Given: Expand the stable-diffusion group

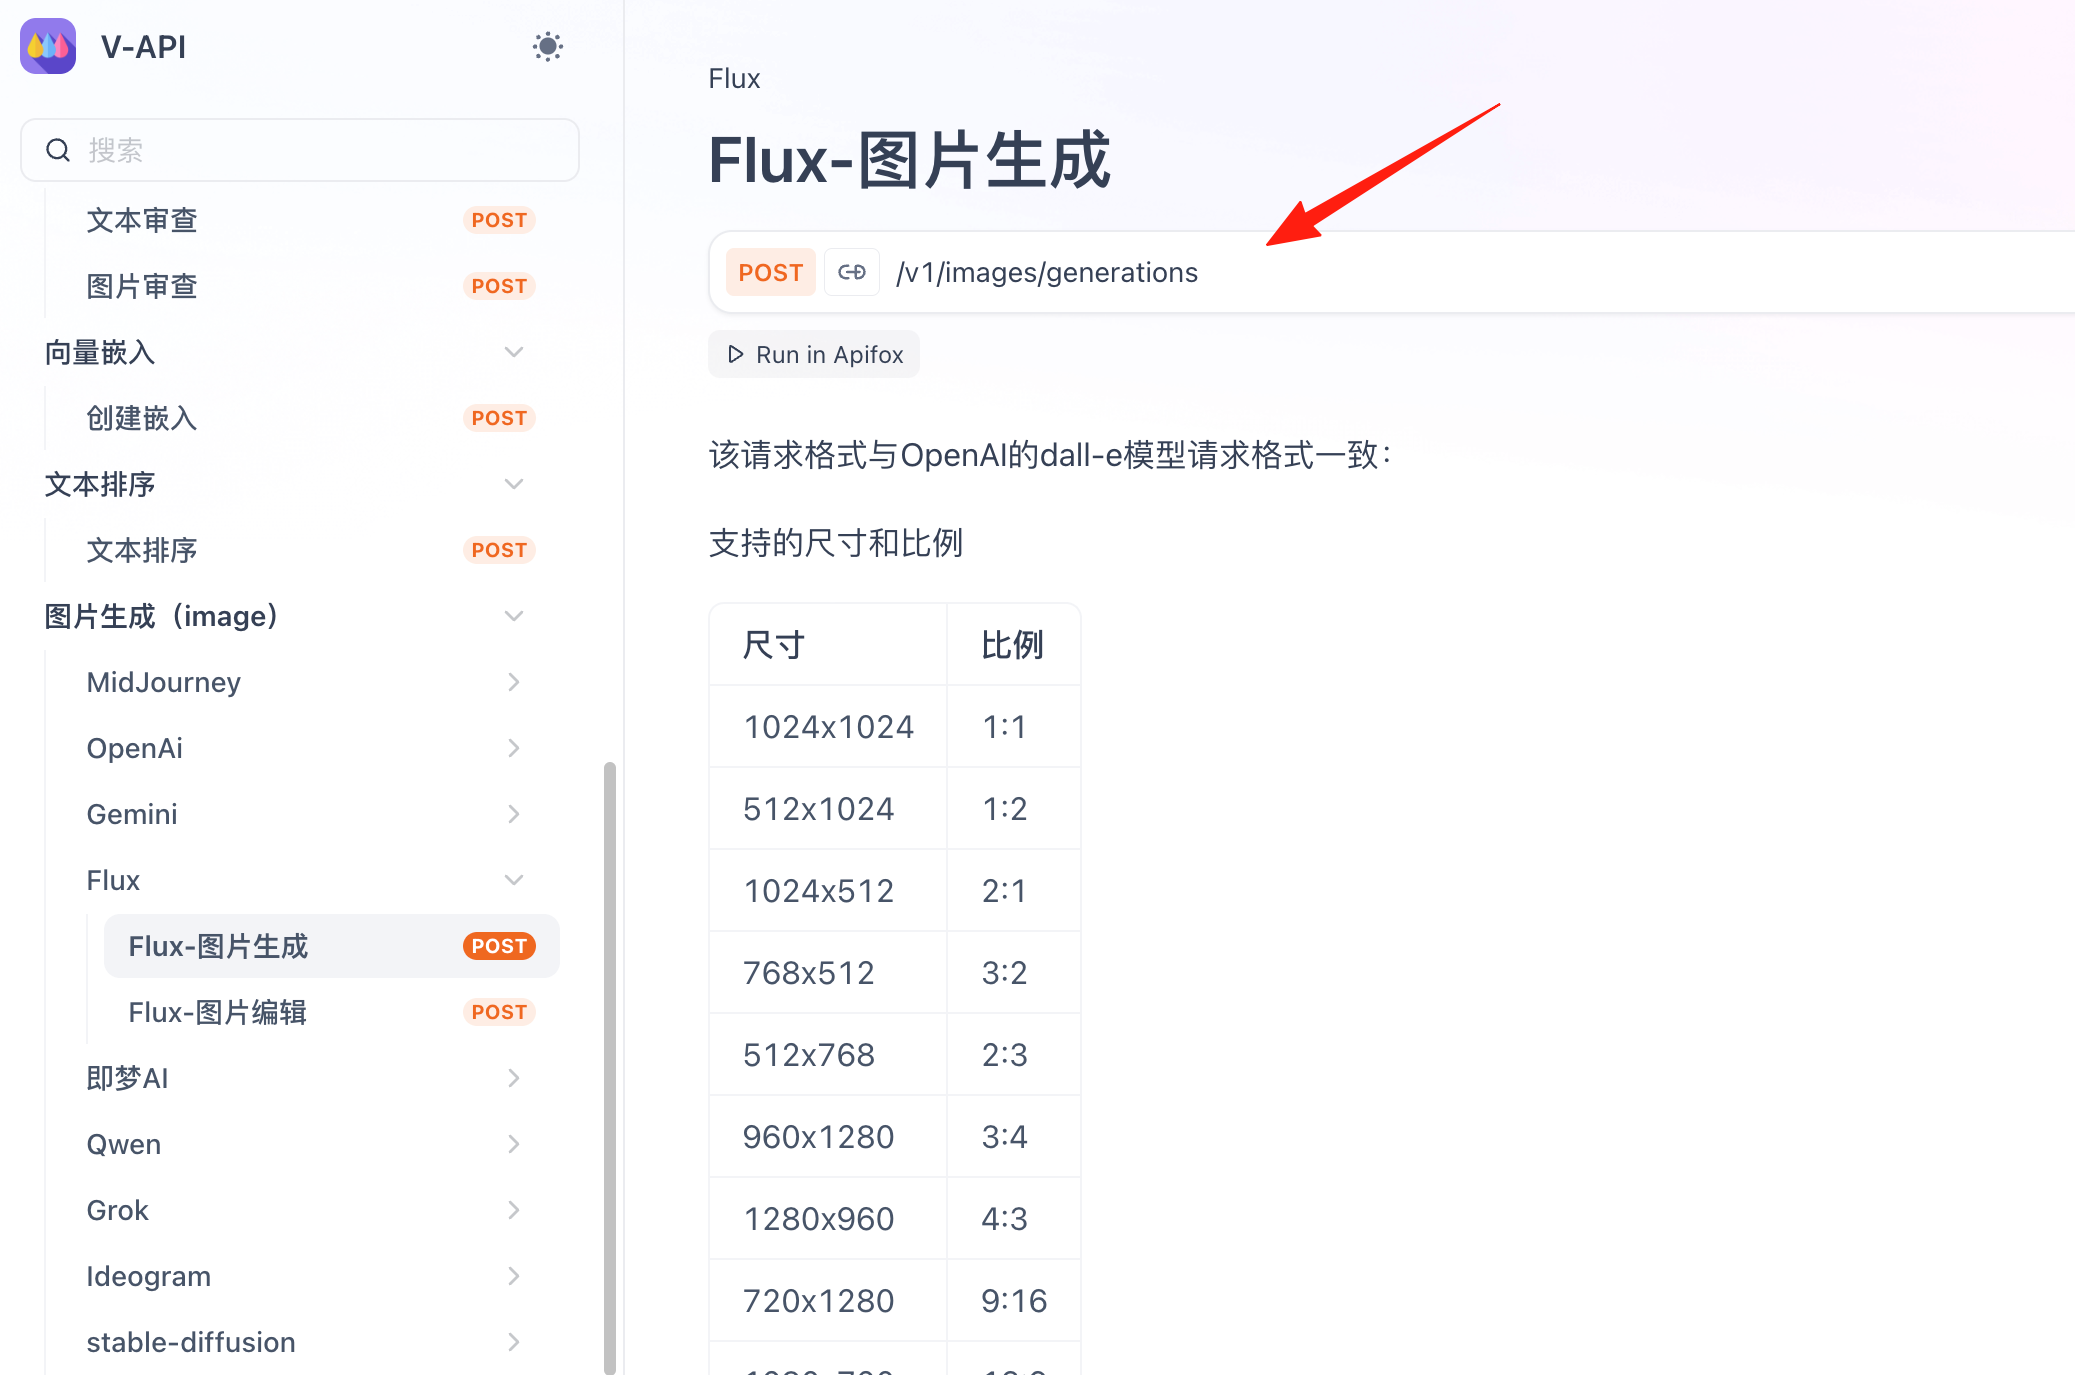Looking at the screenshot, I should pyautogui.click(x=514, y=1342).
